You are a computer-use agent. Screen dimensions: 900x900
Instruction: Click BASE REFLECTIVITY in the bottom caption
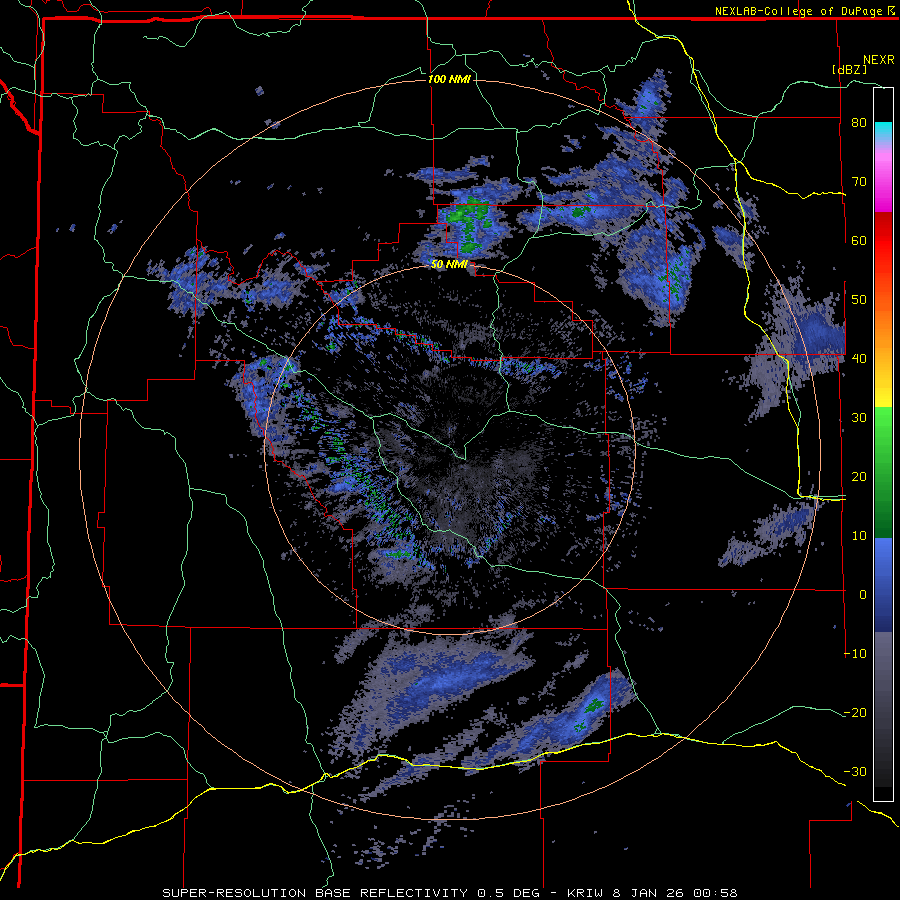pyautogui.click(x=393, y=893)
